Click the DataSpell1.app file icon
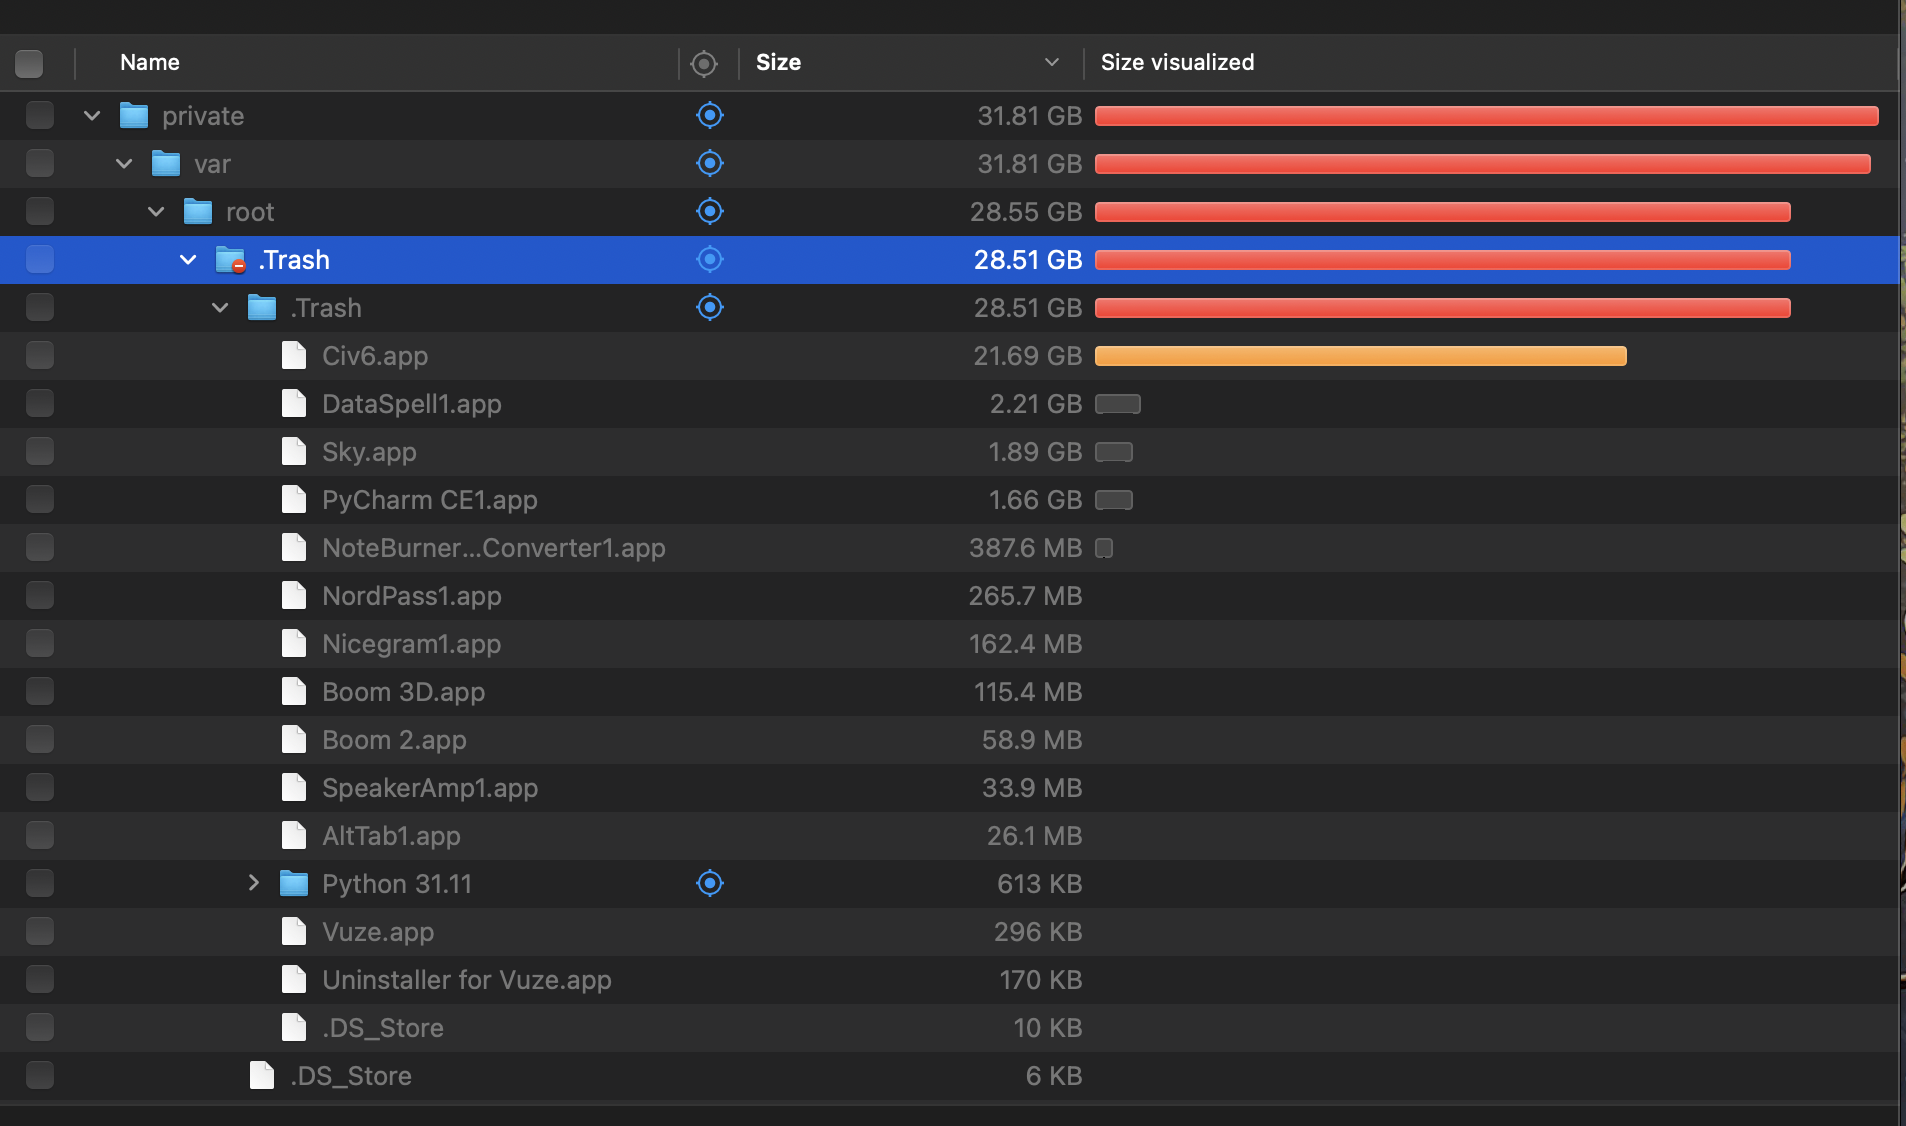1906x1126 pixels. 294,404
